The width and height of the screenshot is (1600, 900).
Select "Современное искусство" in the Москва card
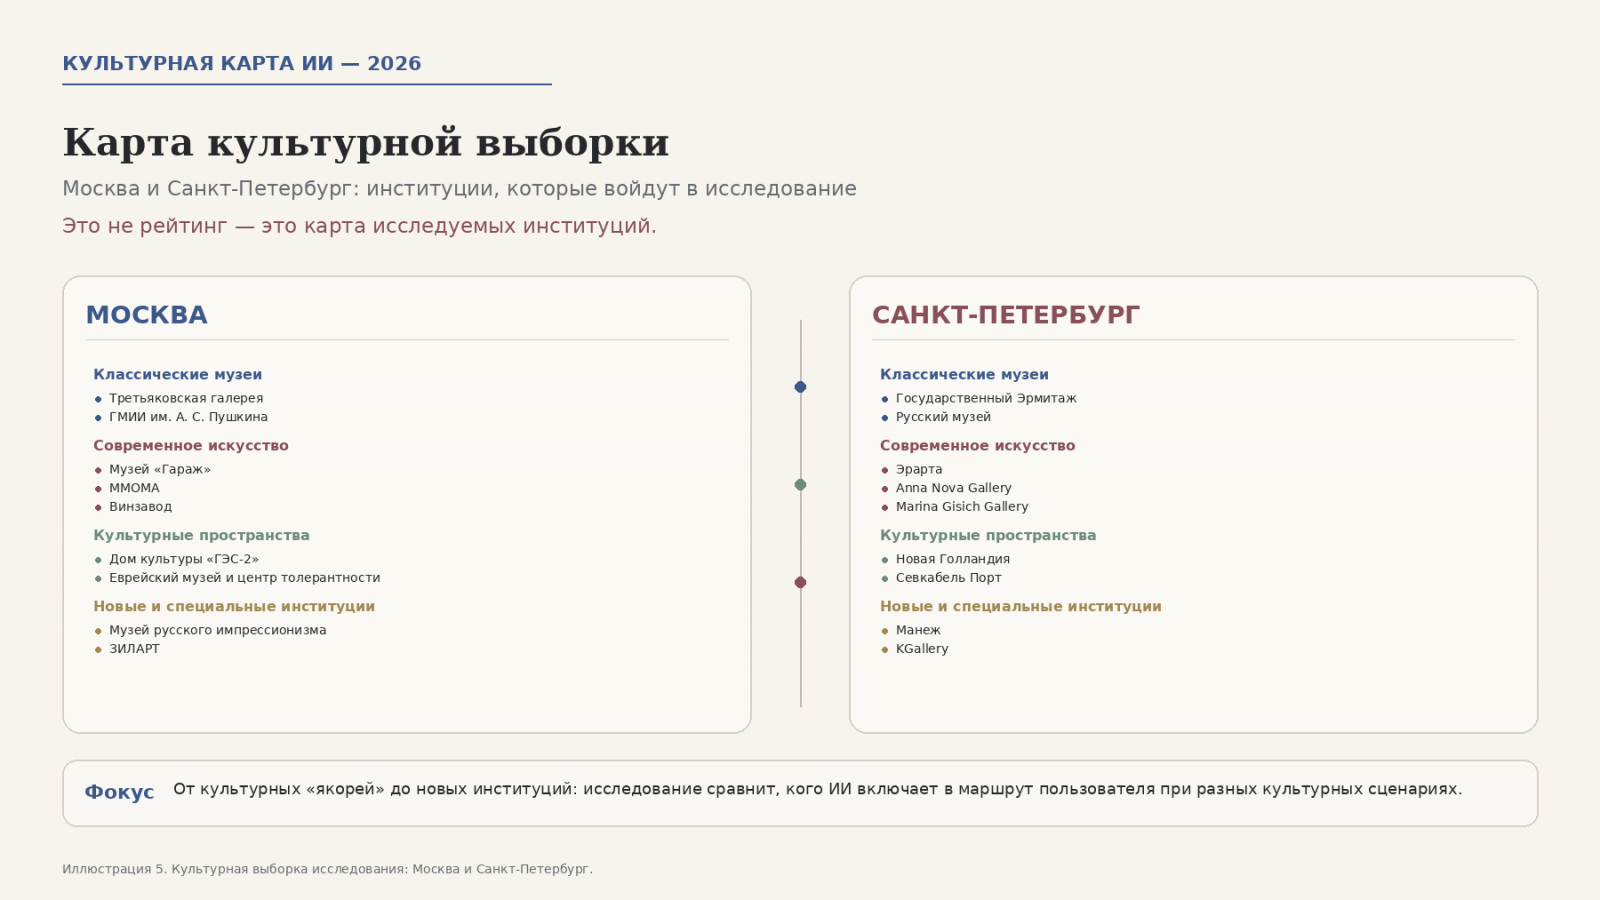click(191, 445)
